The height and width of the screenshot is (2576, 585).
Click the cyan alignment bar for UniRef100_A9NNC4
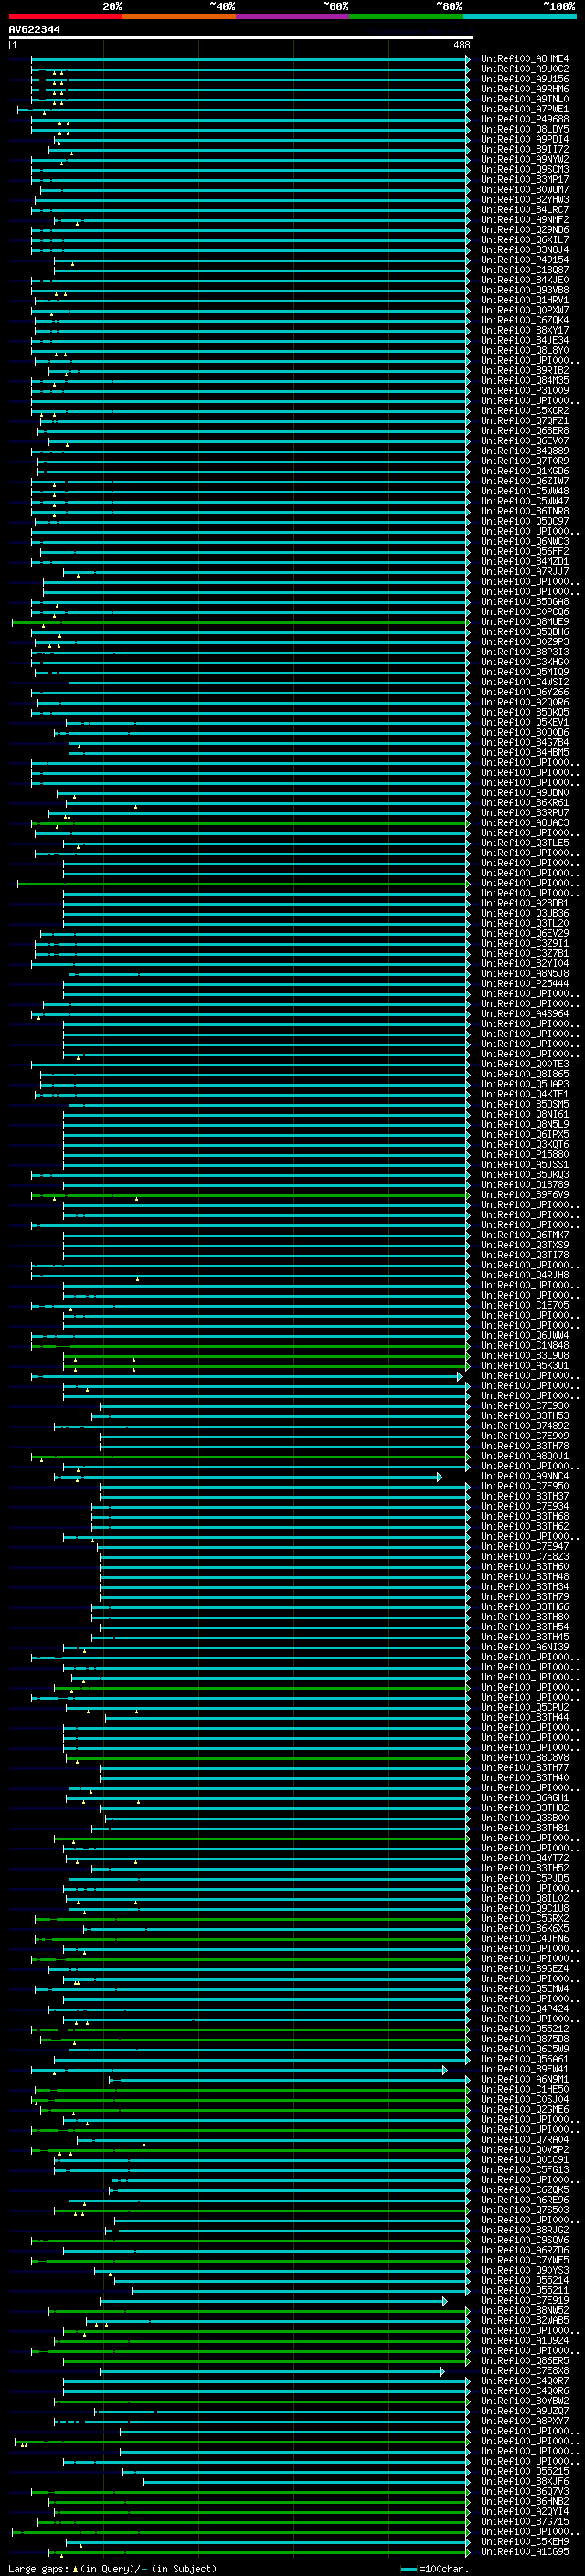(x=248, y=1476)
